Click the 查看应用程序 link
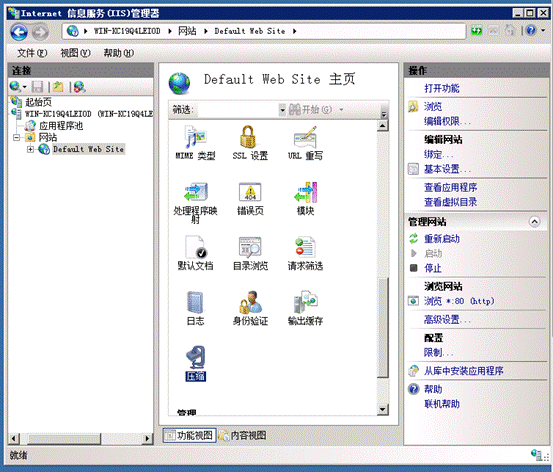Viewport: 553px width, 472px height. tap(450, 187)
